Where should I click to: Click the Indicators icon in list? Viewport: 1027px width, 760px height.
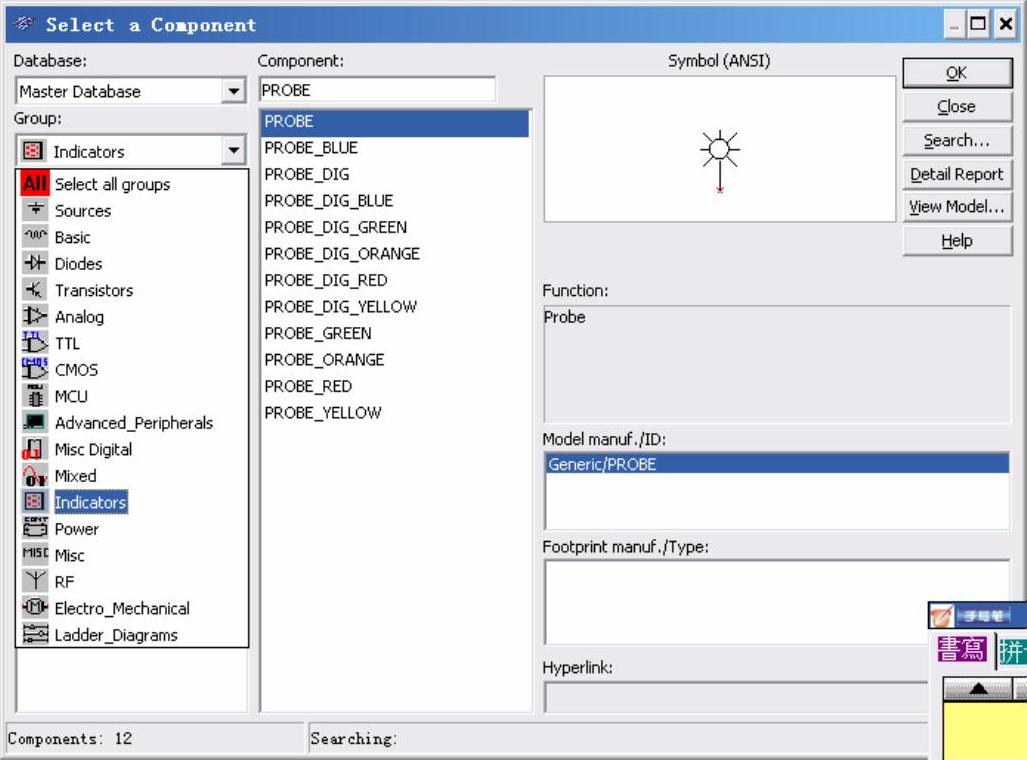click(x=35, y=502)
